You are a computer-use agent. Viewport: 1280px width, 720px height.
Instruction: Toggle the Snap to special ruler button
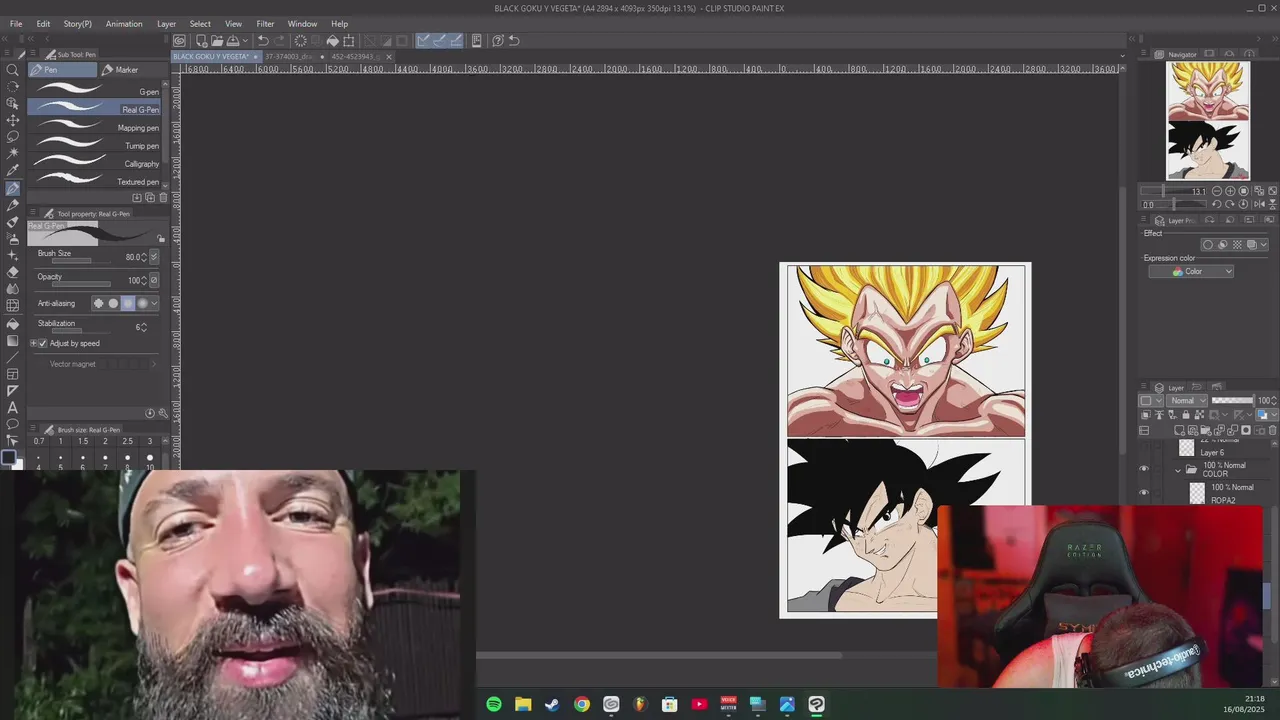pos(440,41)
